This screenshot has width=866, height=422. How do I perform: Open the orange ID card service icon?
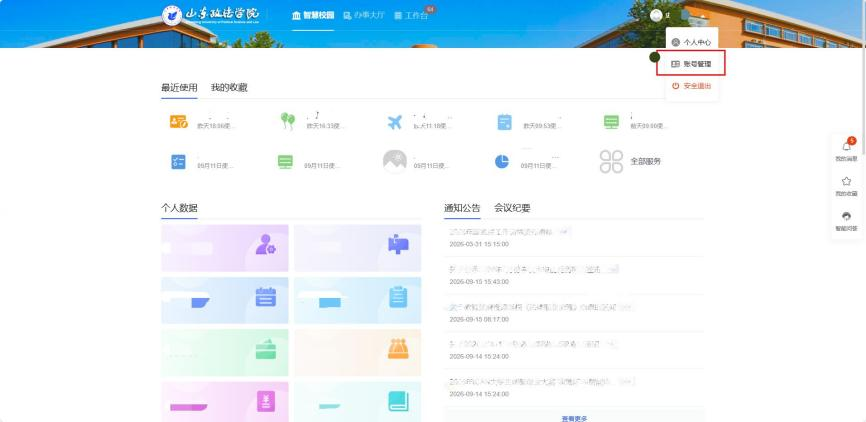coord(178,122)
